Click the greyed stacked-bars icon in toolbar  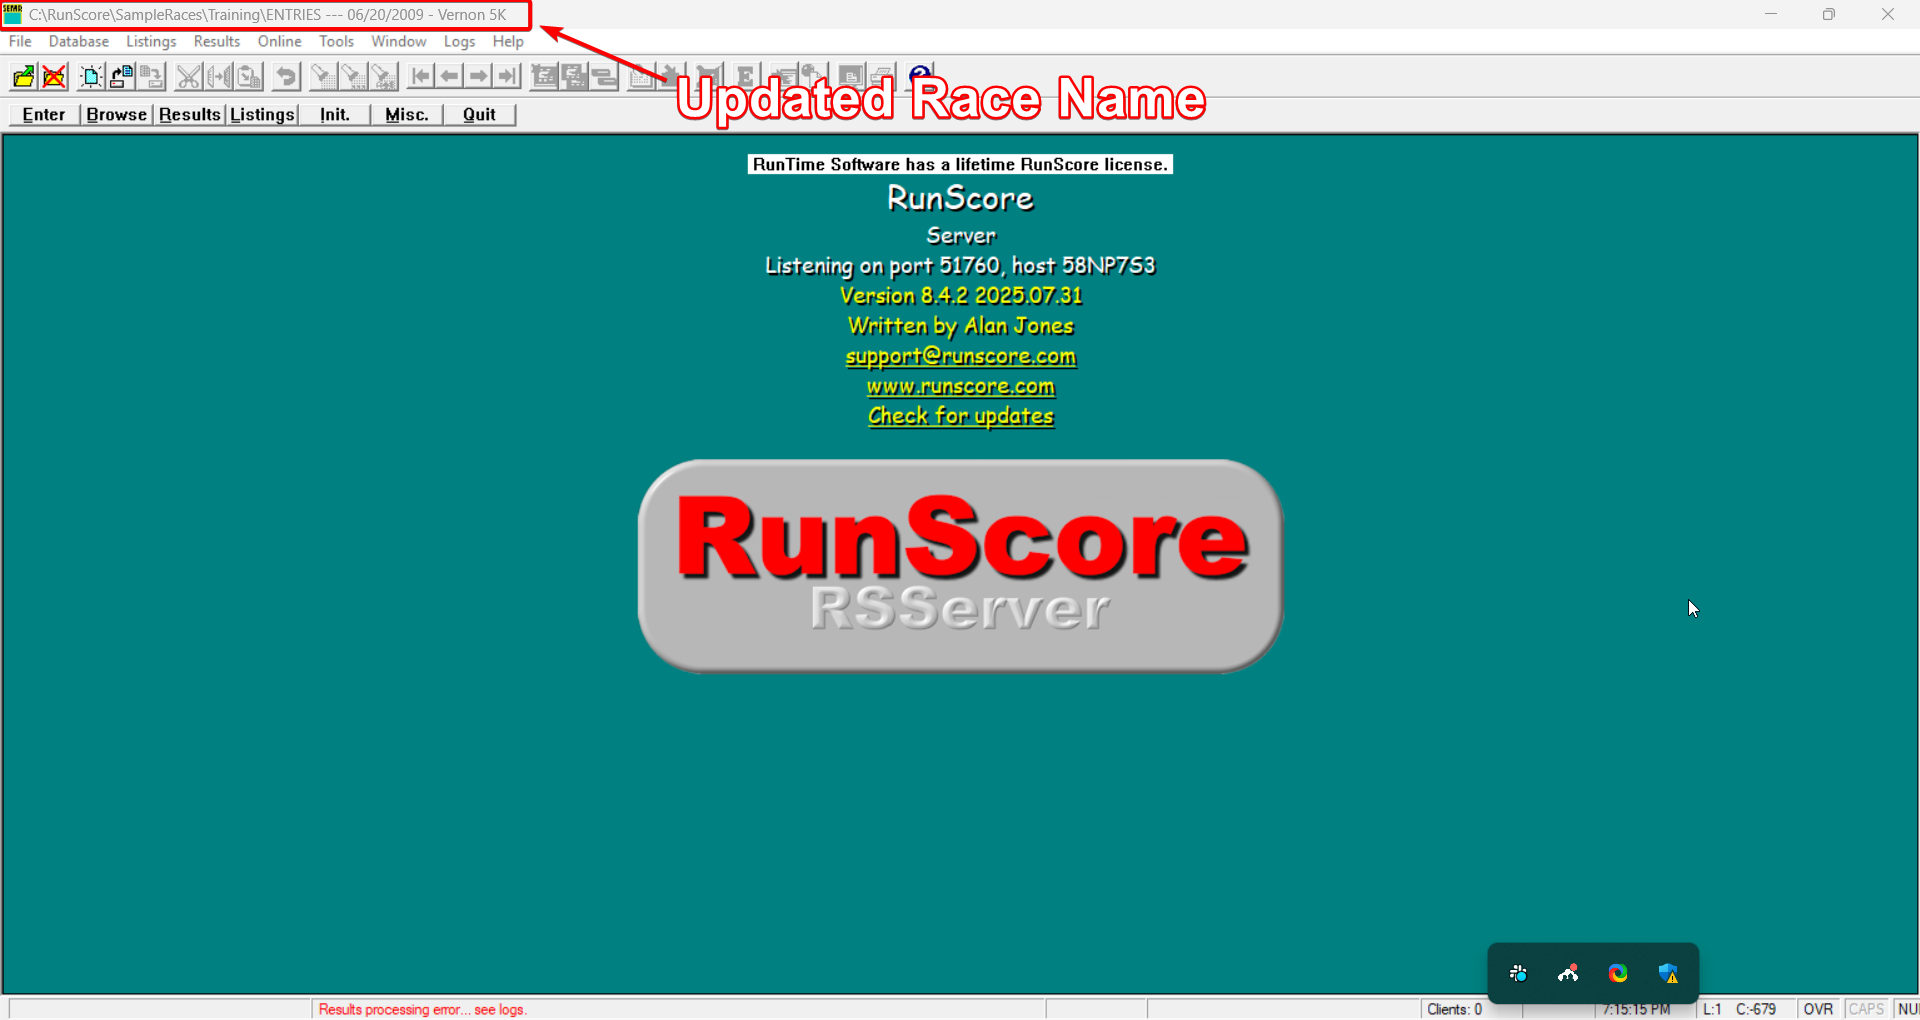tap(605, 77)
